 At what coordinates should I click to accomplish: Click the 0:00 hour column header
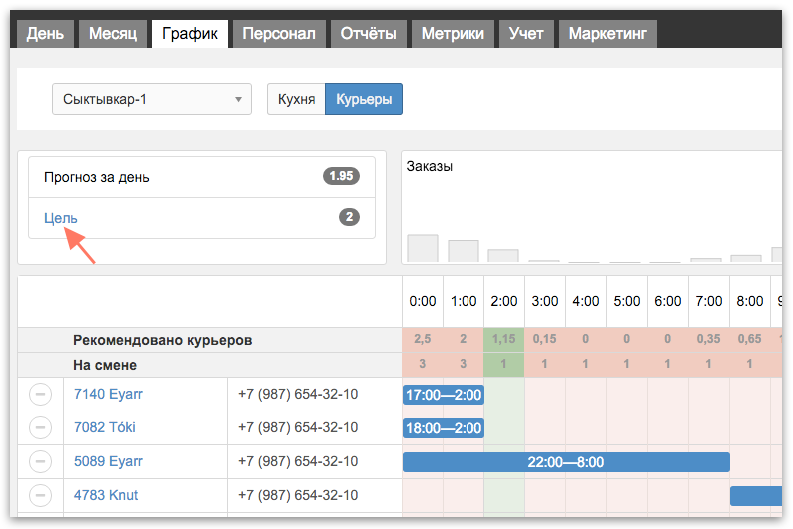coord(423,301)
